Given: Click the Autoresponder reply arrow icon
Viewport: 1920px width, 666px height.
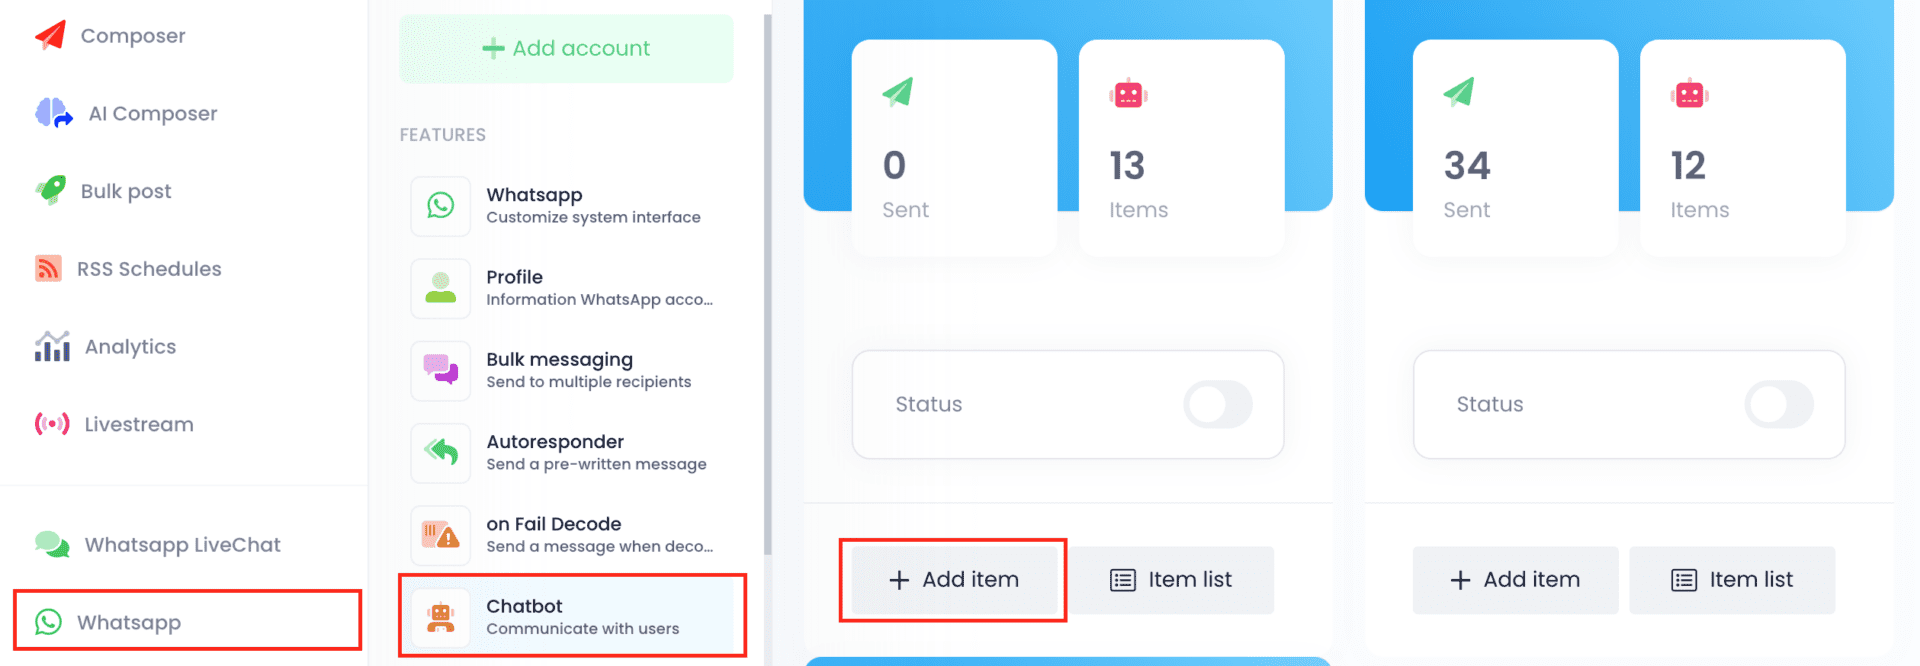Looking at the screenshot, I should tap(441, 452).
